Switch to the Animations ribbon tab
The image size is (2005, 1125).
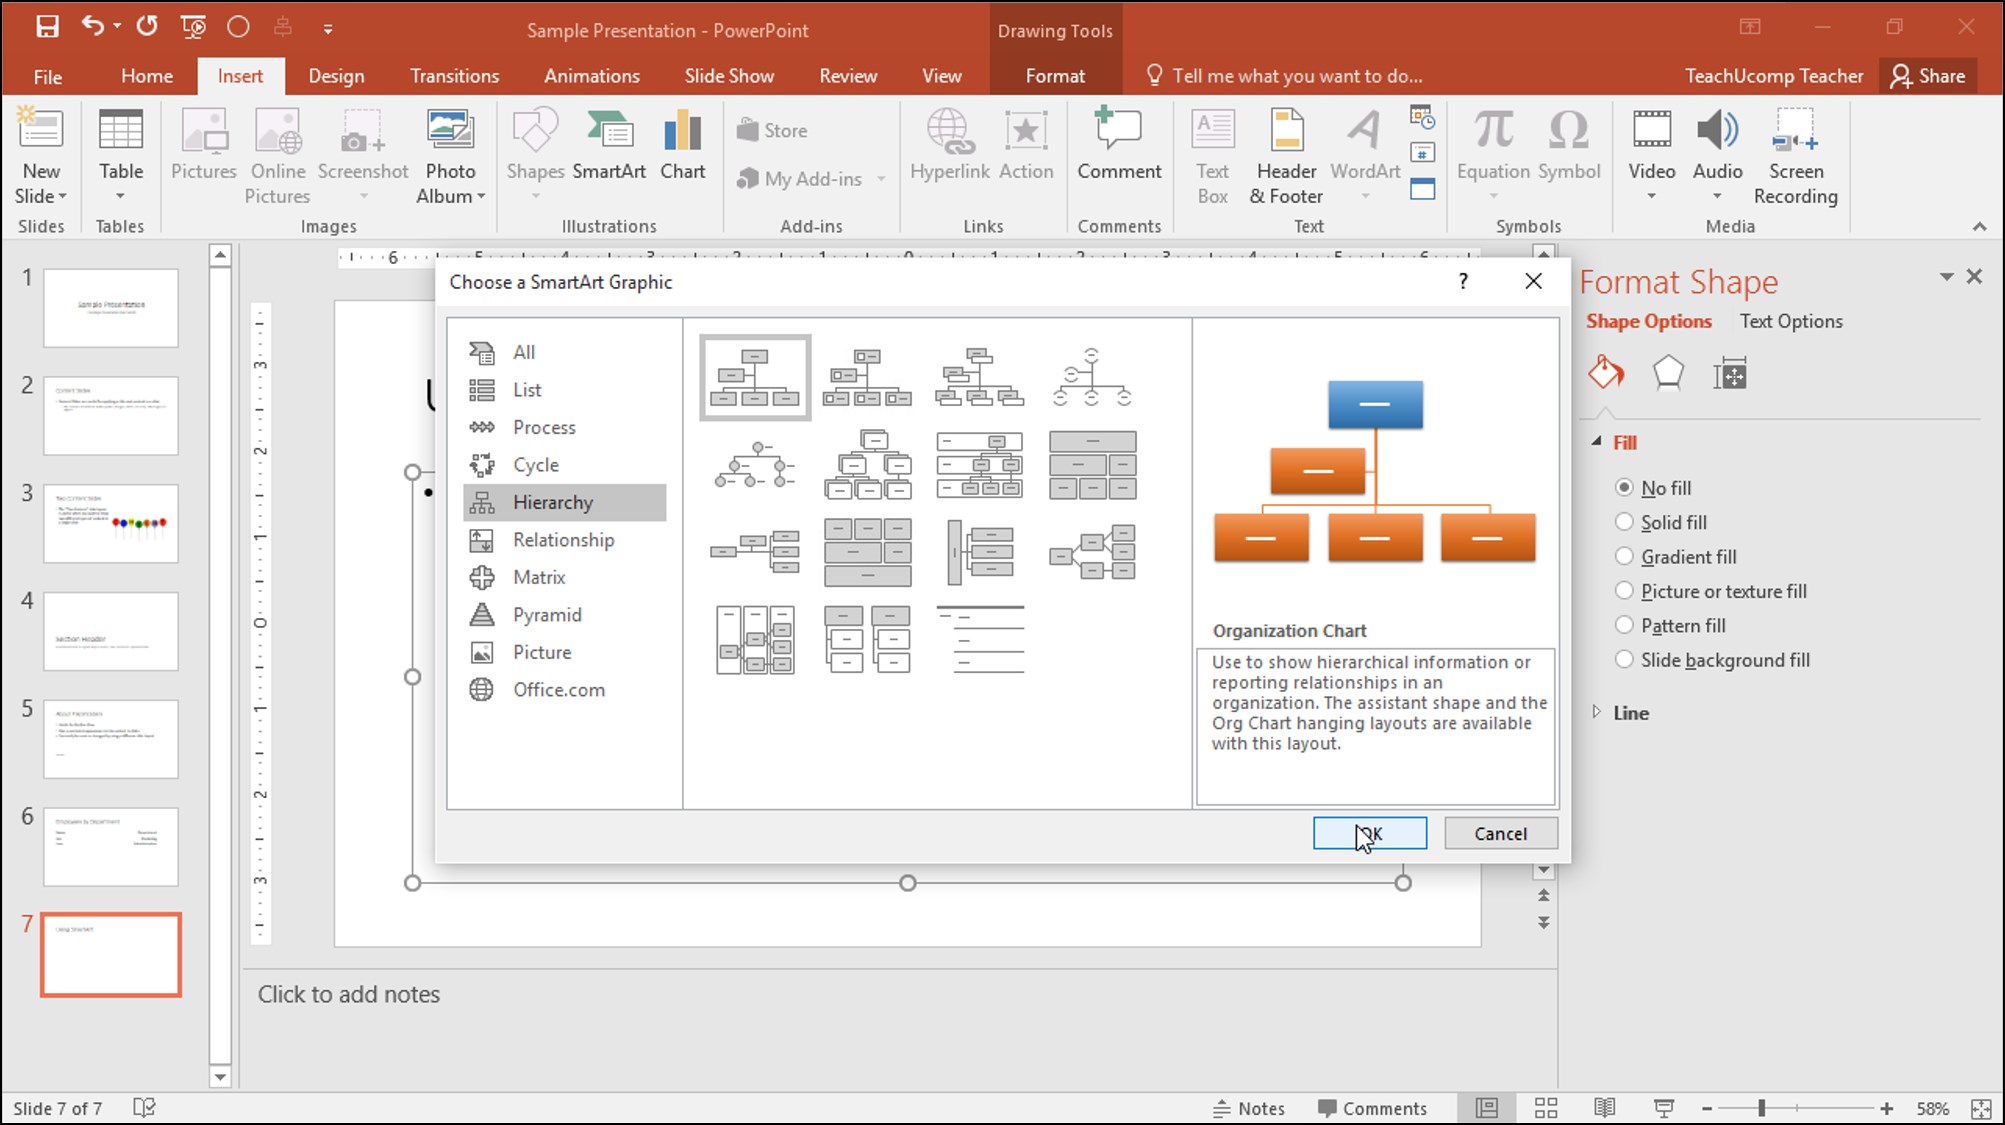click(591, 75)
